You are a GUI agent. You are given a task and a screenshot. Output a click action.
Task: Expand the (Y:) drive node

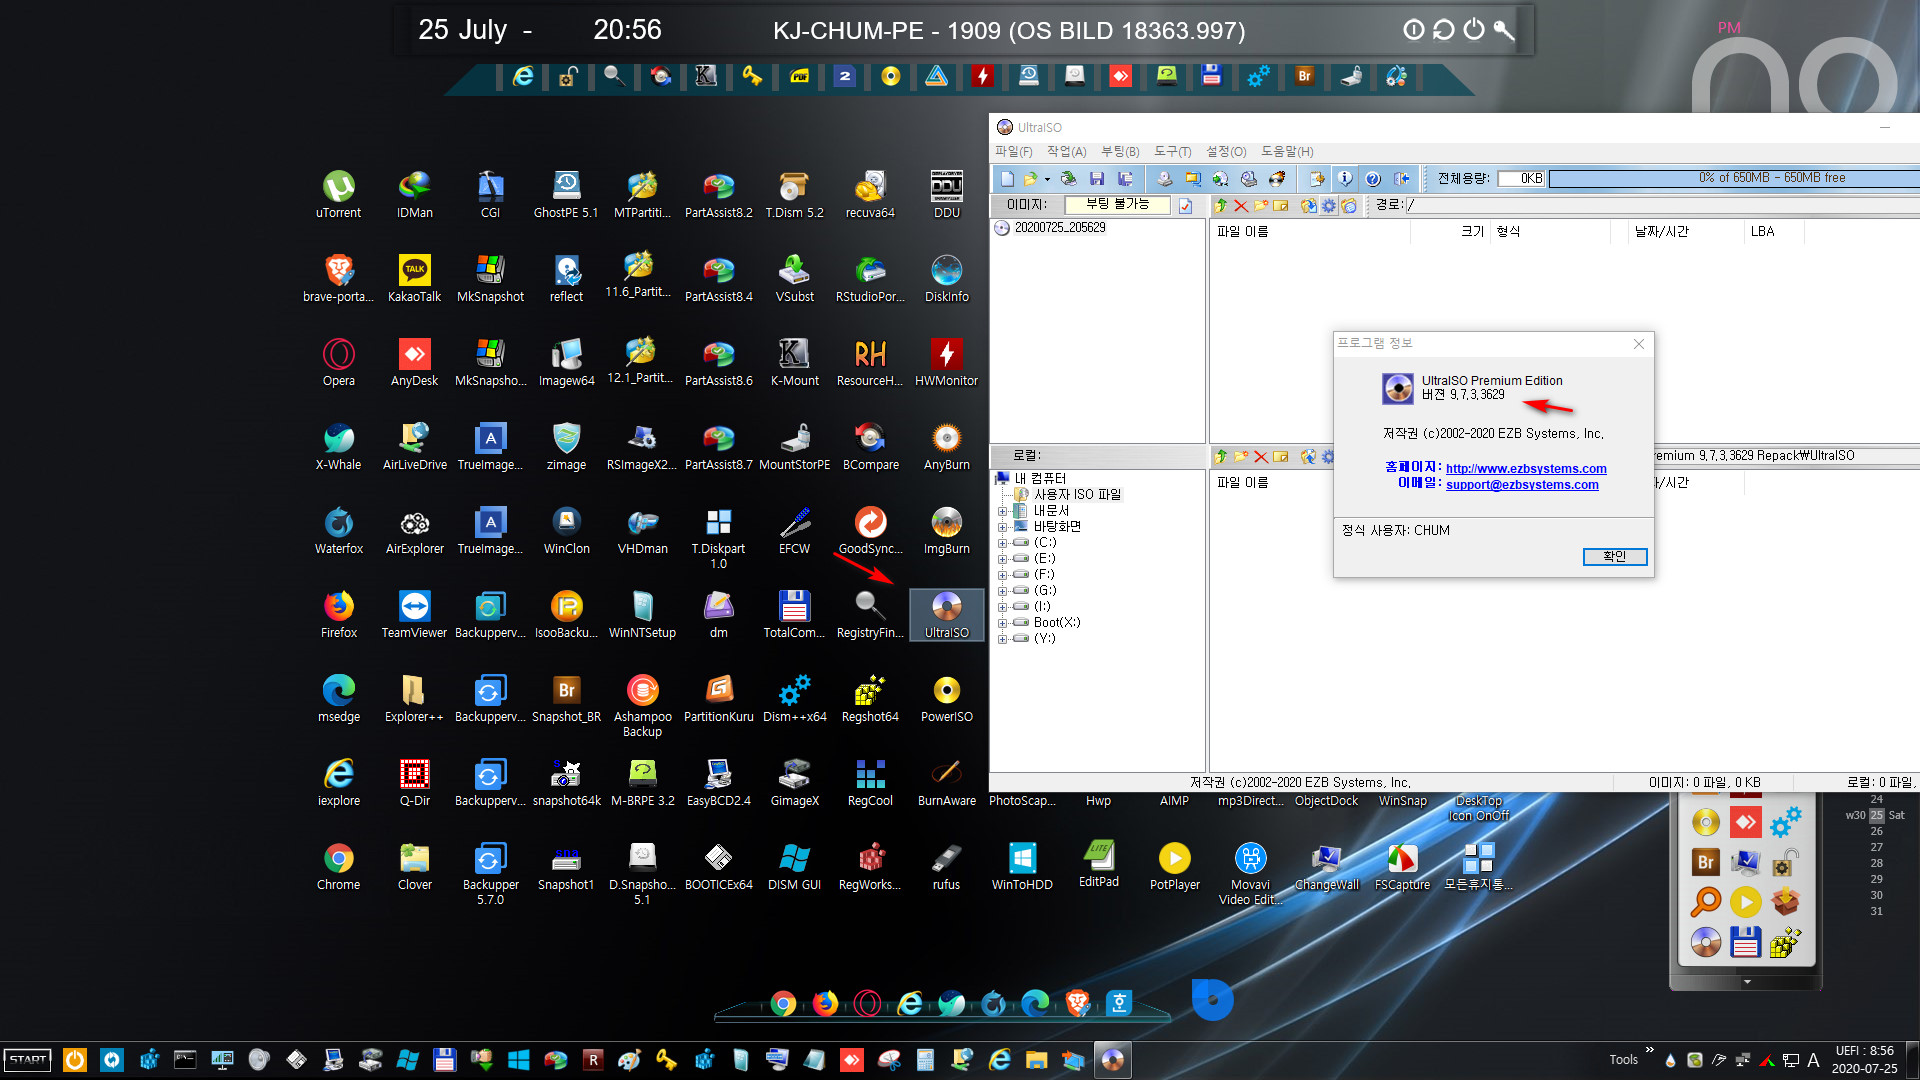point(1002,639)
